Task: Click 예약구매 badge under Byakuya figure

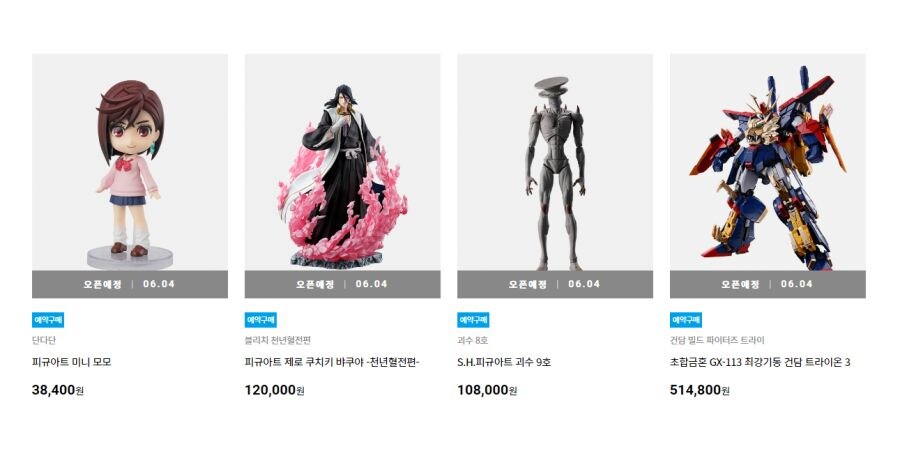Action: point(261,320)
